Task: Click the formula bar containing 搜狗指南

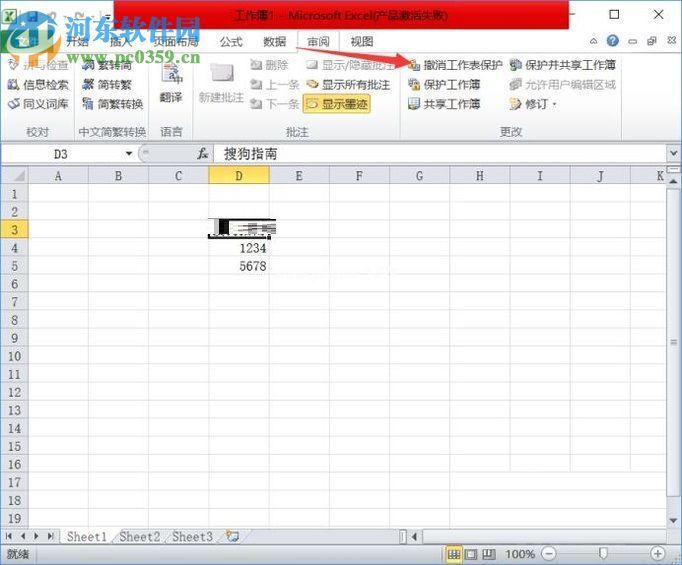Action: pyautogui.click(x=439, y=154)
